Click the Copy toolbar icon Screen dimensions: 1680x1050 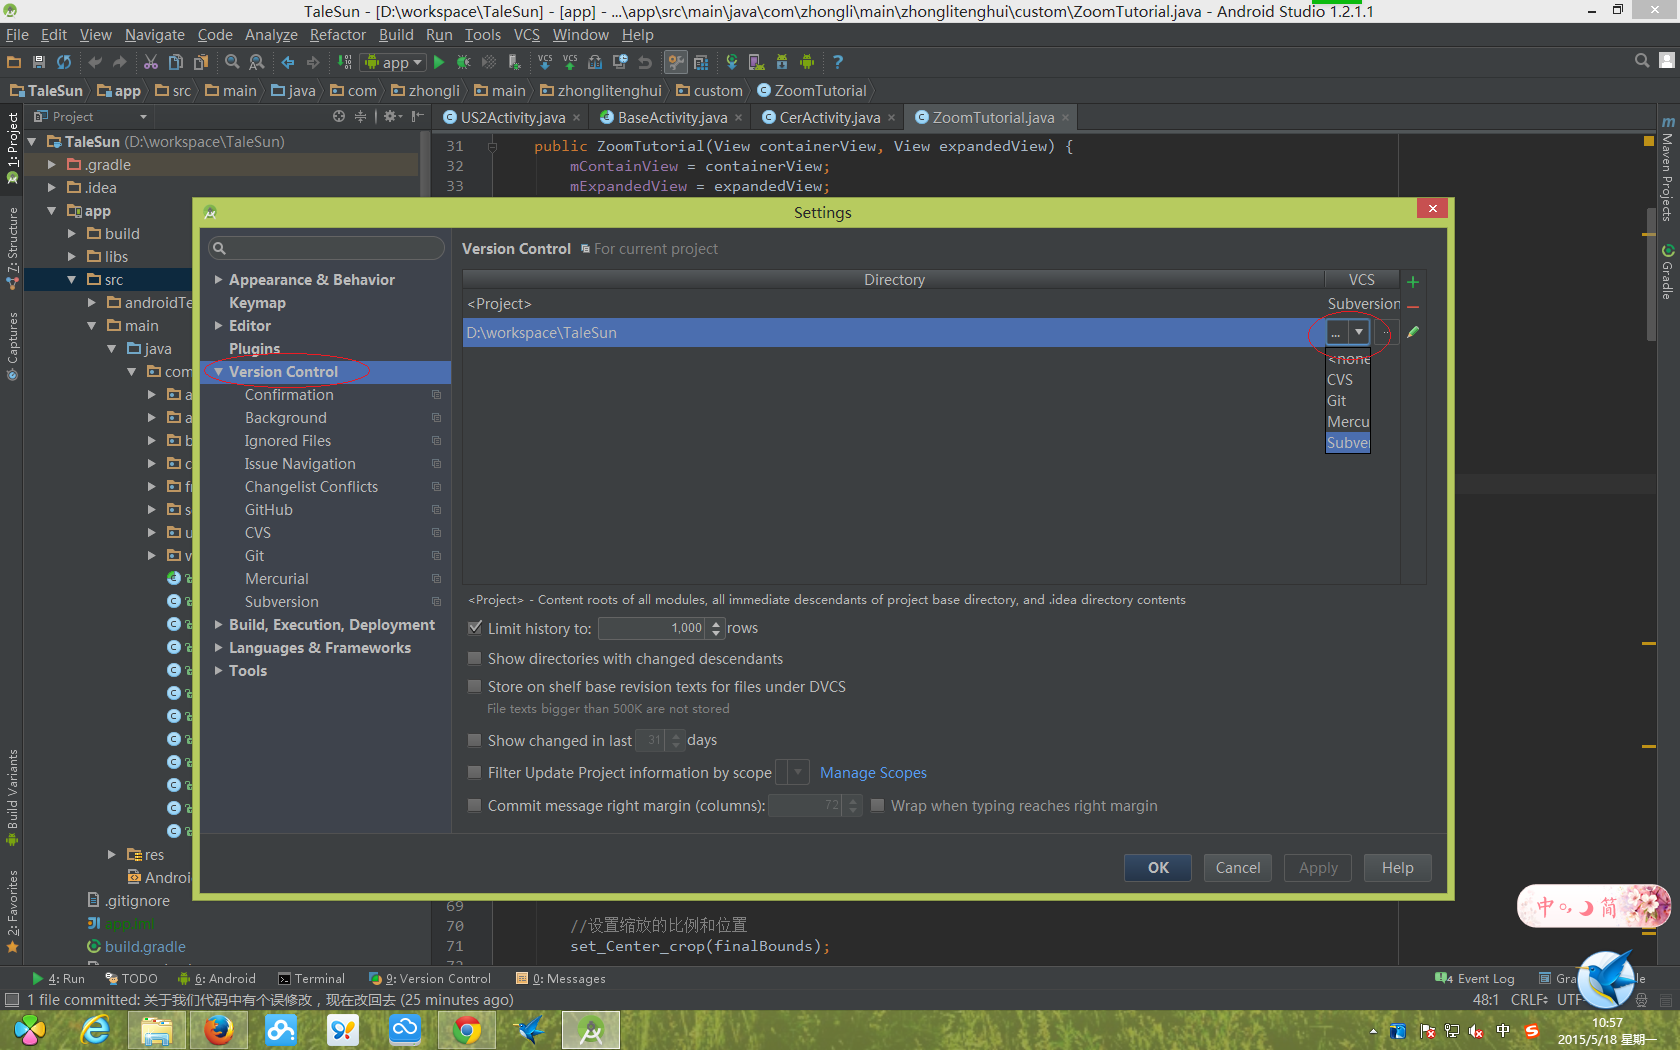(x=176, y=62)
